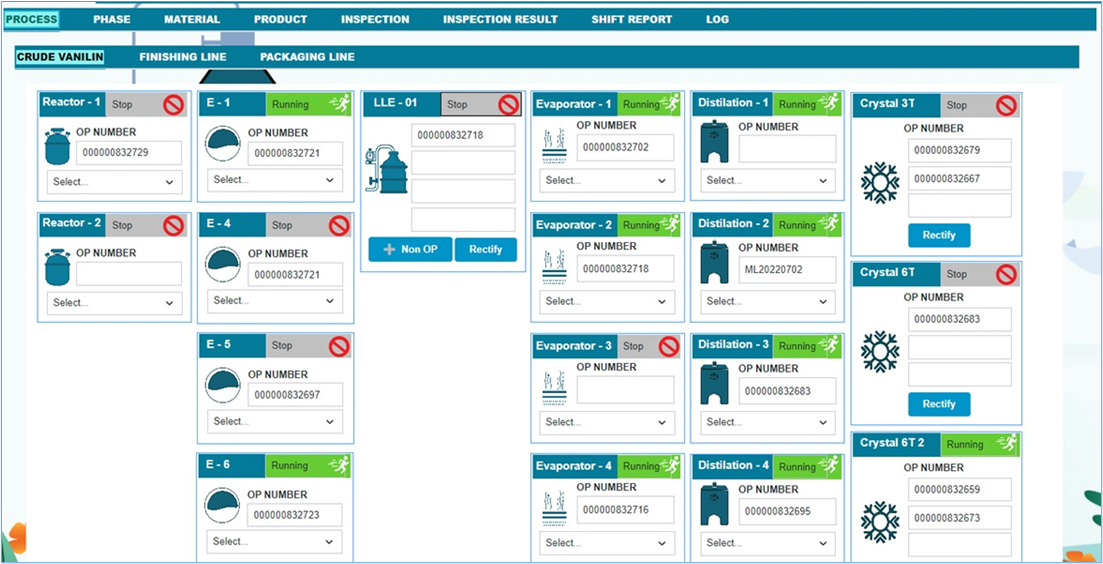The width and height of the screenshot is (1103, 564).
Task: Open the MATERIAL menu
Action: click(x=192, y=20)
